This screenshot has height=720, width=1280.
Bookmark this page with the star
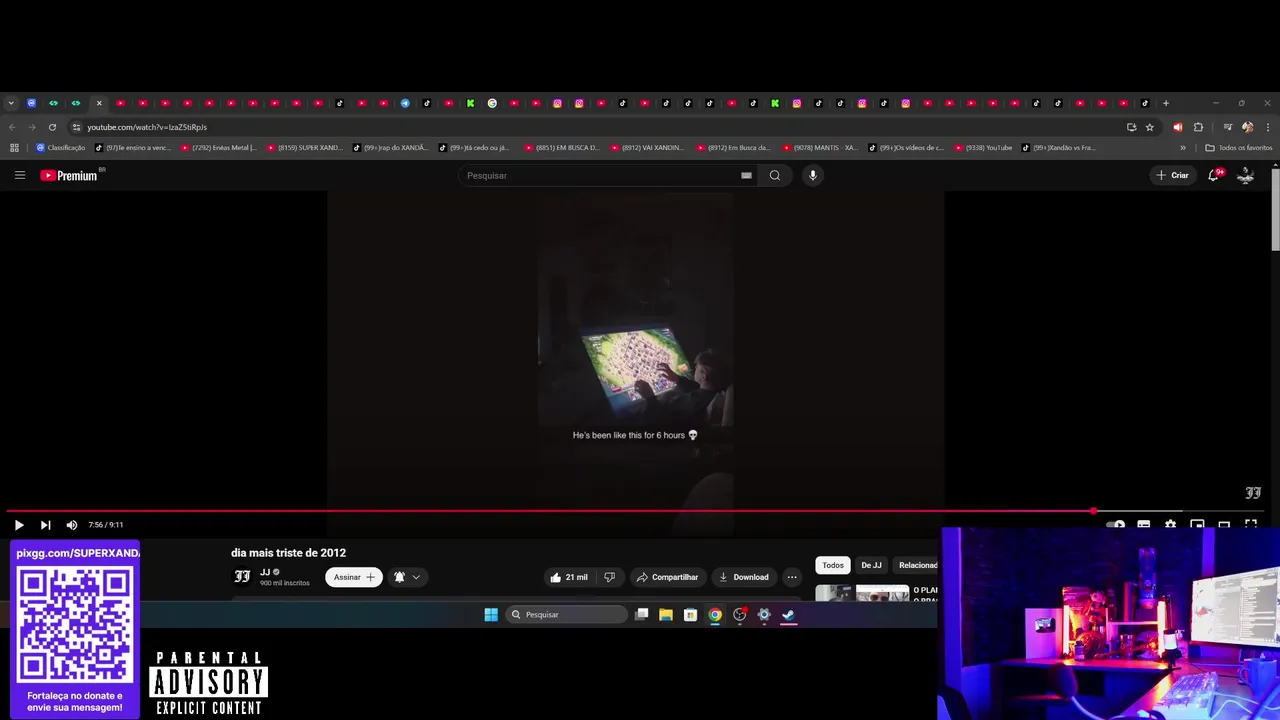click(x=1150, y=127)
